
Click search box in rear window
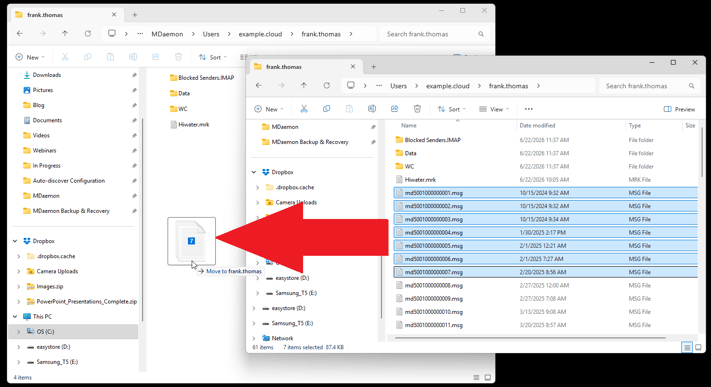(433, 34)
